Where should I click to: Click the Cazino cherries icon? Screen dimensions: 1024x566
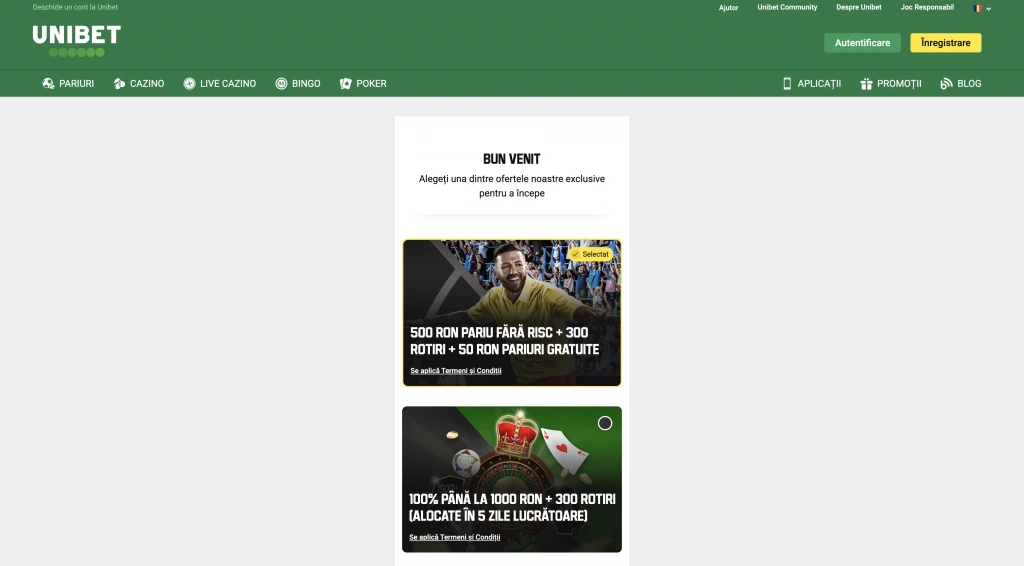[x=119, y=84]
